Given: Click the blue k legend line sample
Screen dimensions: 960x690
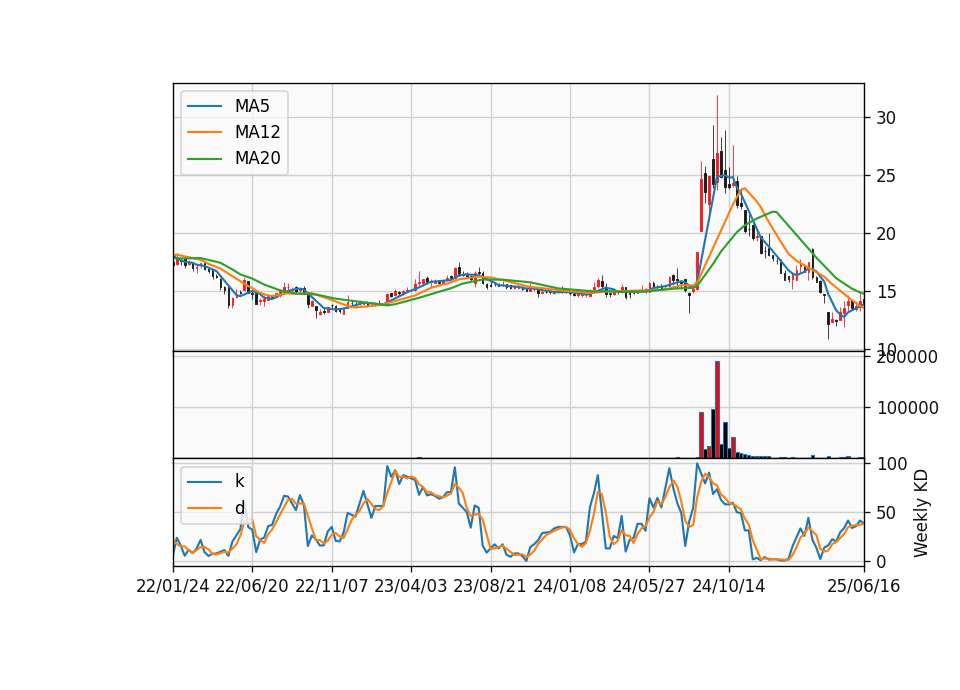Looking at the screenshot, I should 204,482.
